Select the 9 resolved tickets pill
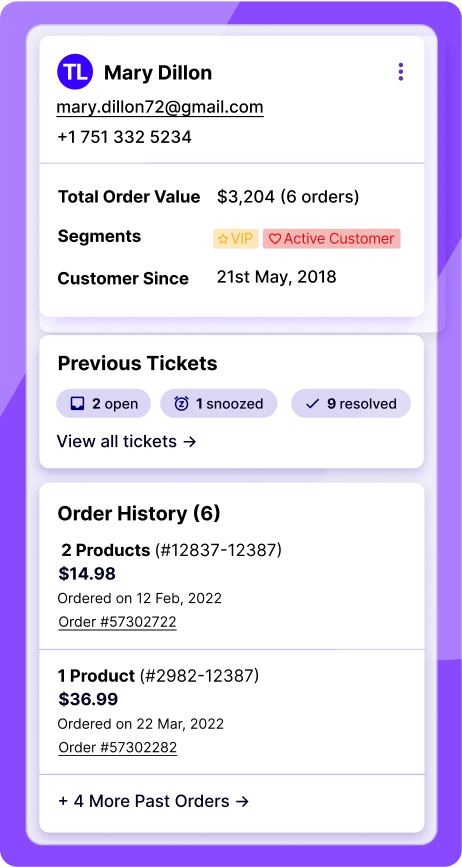 [351, 404]
